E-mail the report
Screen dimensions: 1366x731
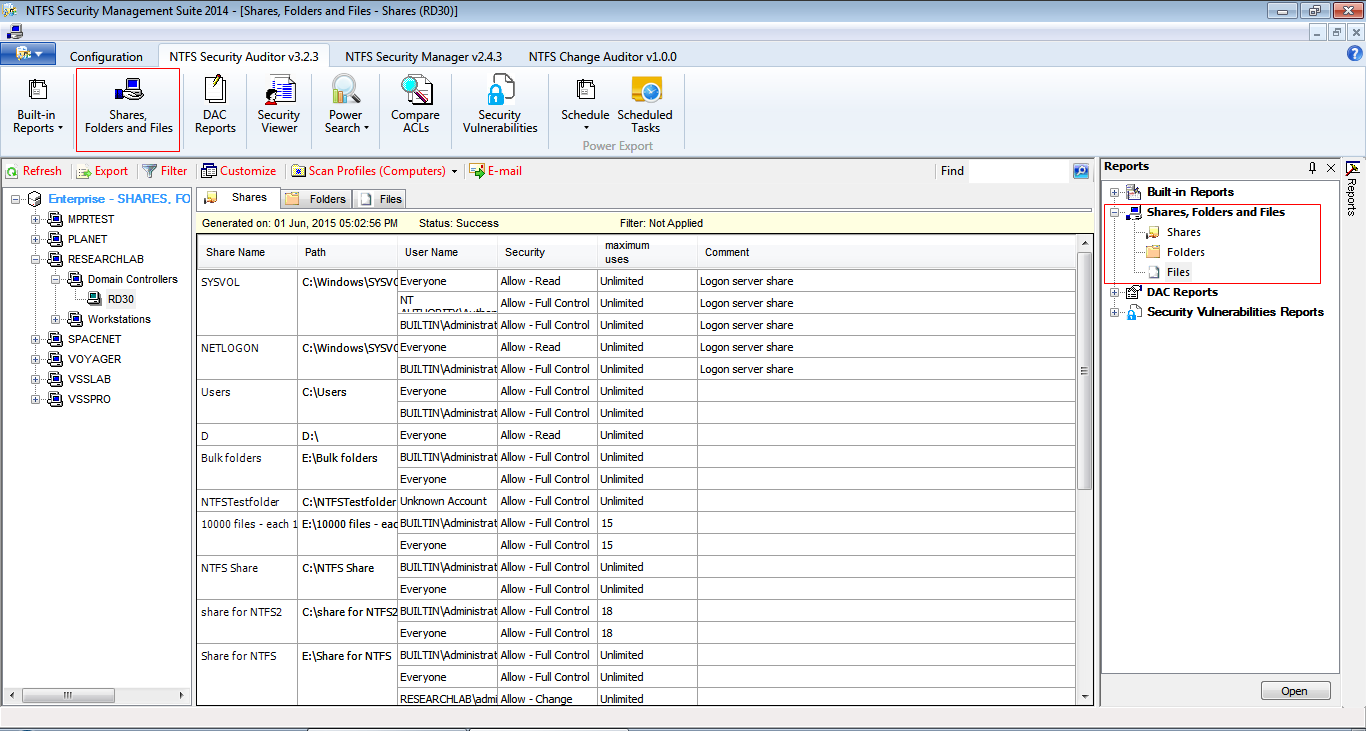tap(496, 171)
